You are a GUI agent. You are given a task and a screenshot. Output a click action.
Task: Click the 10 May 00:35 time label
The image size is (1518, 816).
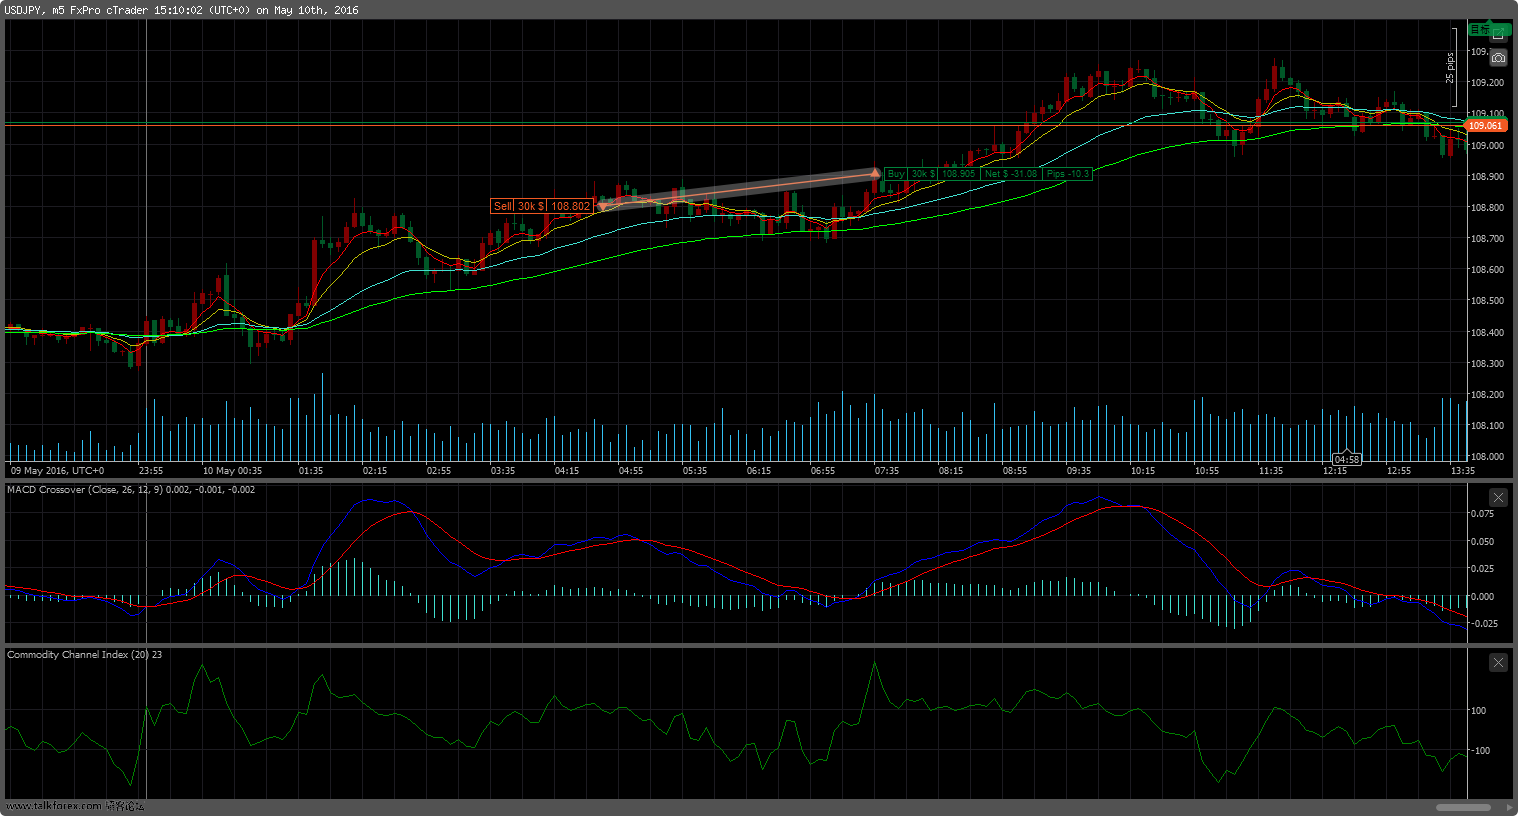pyautogui.click(x=232, y=470)
